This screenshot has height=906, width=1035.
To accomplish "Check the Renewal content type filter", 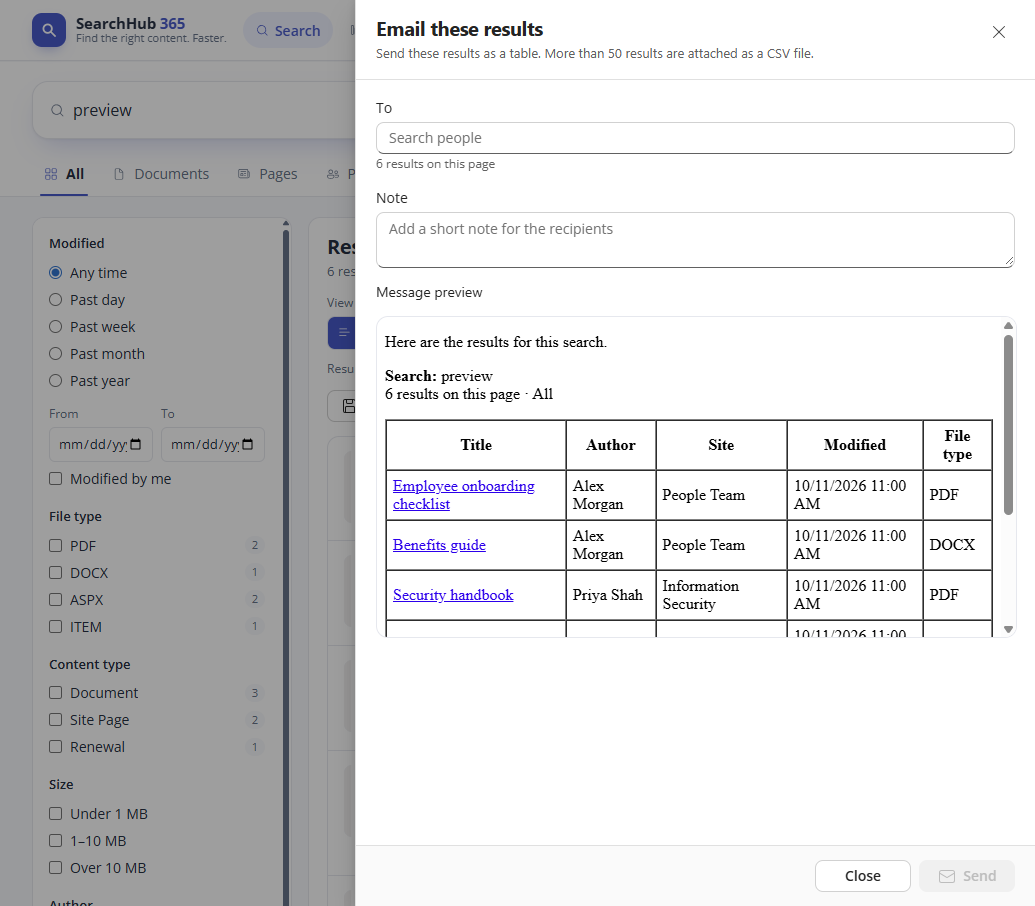I will (55, 746).
